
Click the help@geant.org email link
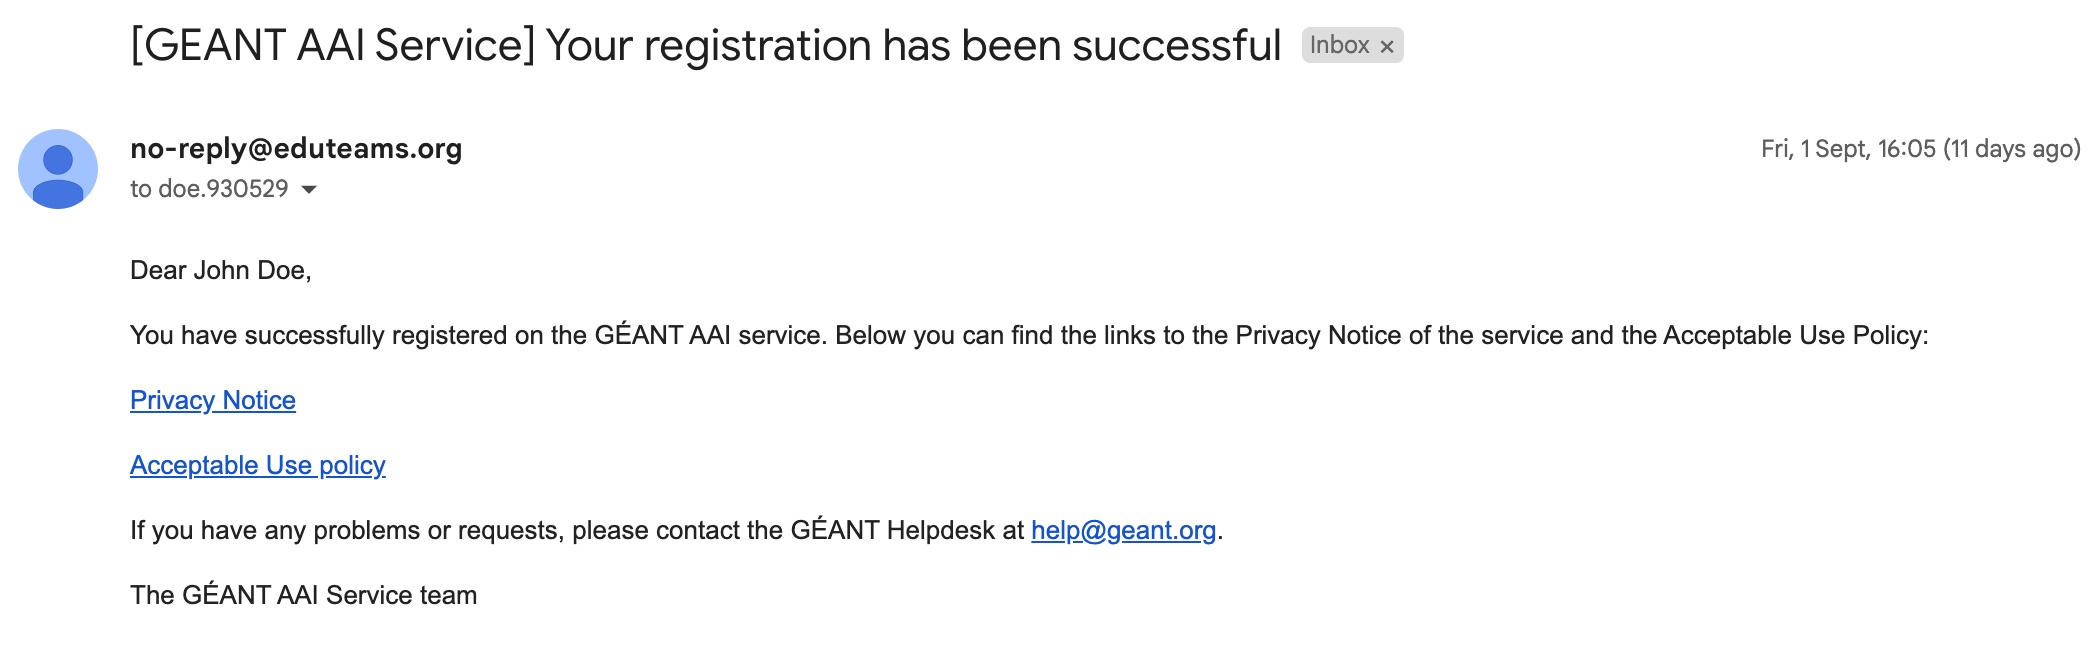pos(1123,530)
